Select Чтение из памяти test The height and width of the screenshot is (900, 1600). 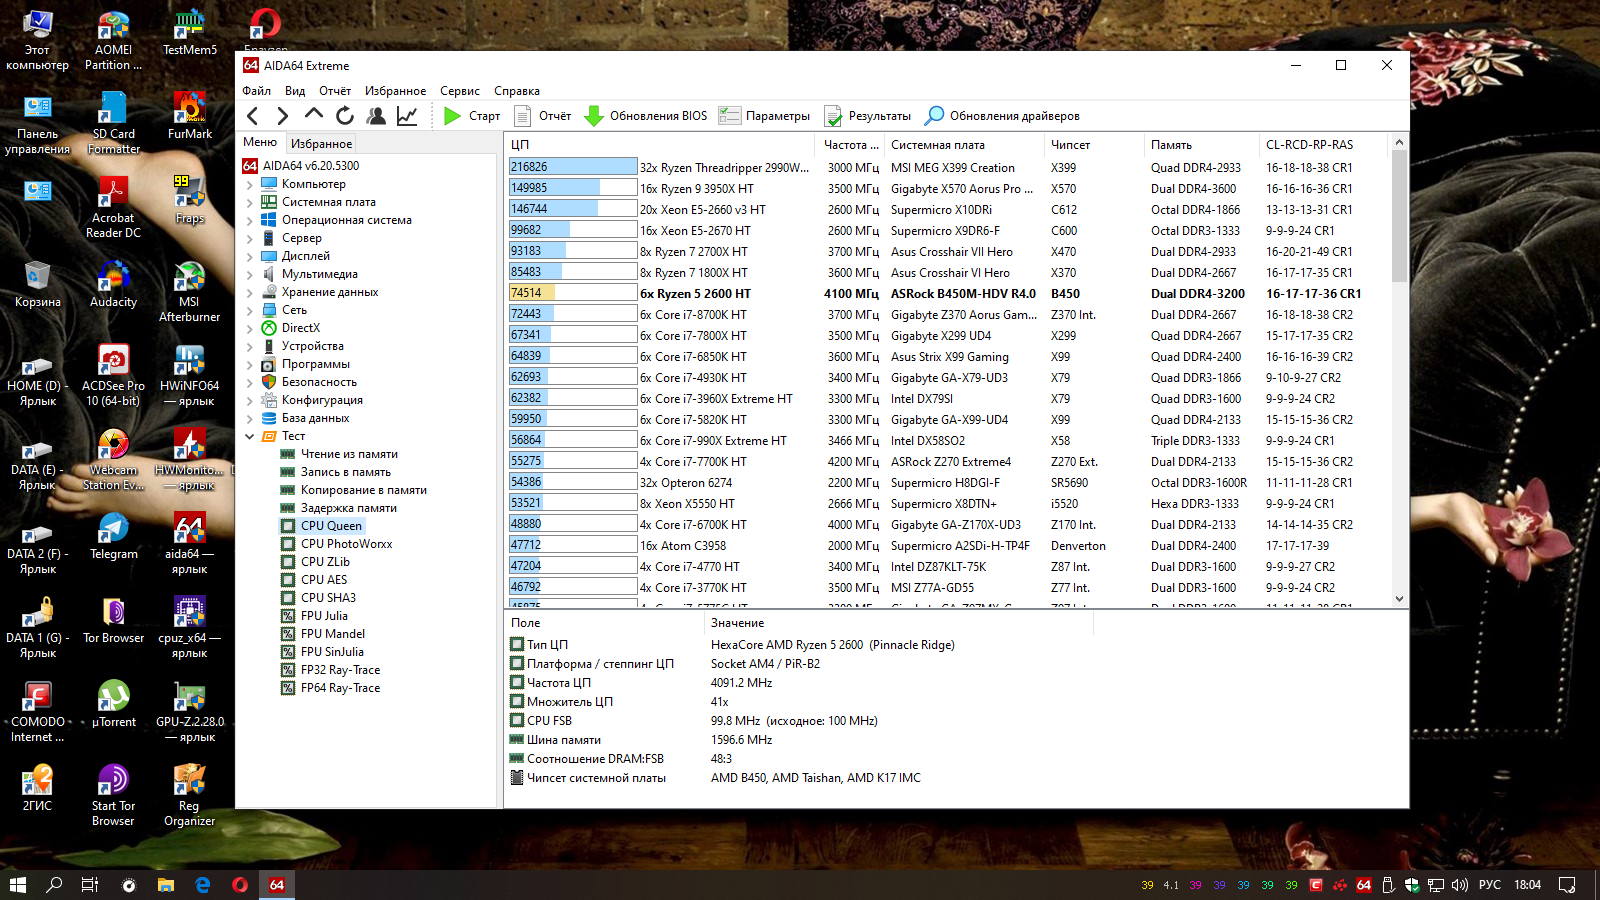(x=349, y=454)
